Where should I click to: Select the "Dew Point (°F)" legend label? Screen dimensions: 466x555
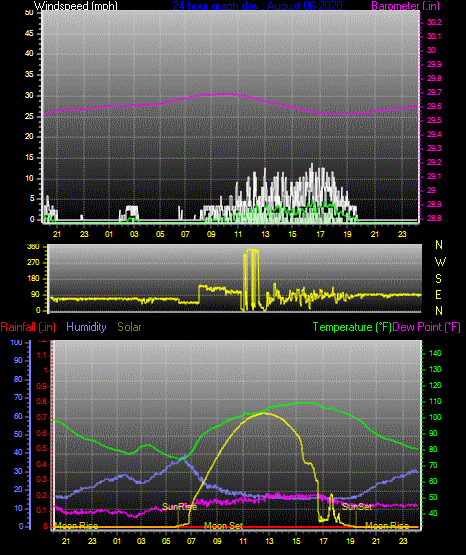tap(426, 327)
